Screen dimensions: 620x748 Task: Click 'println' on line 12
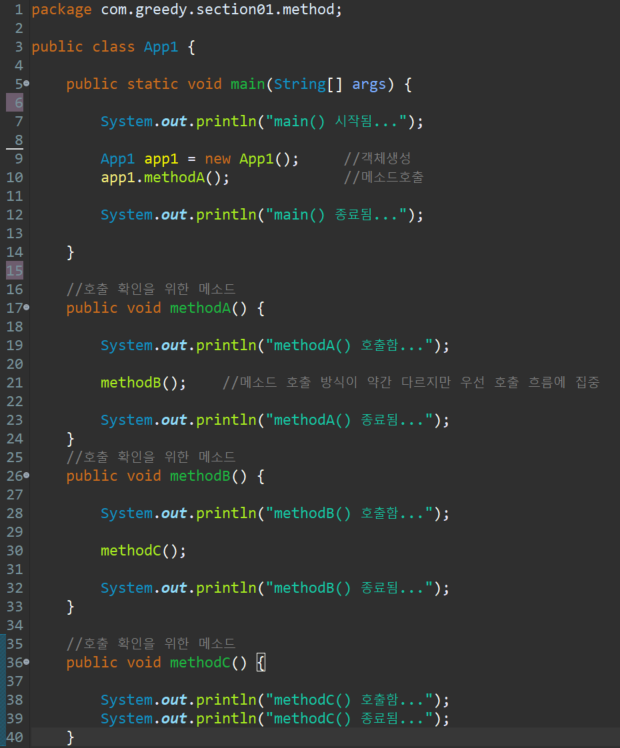(226, 215)
